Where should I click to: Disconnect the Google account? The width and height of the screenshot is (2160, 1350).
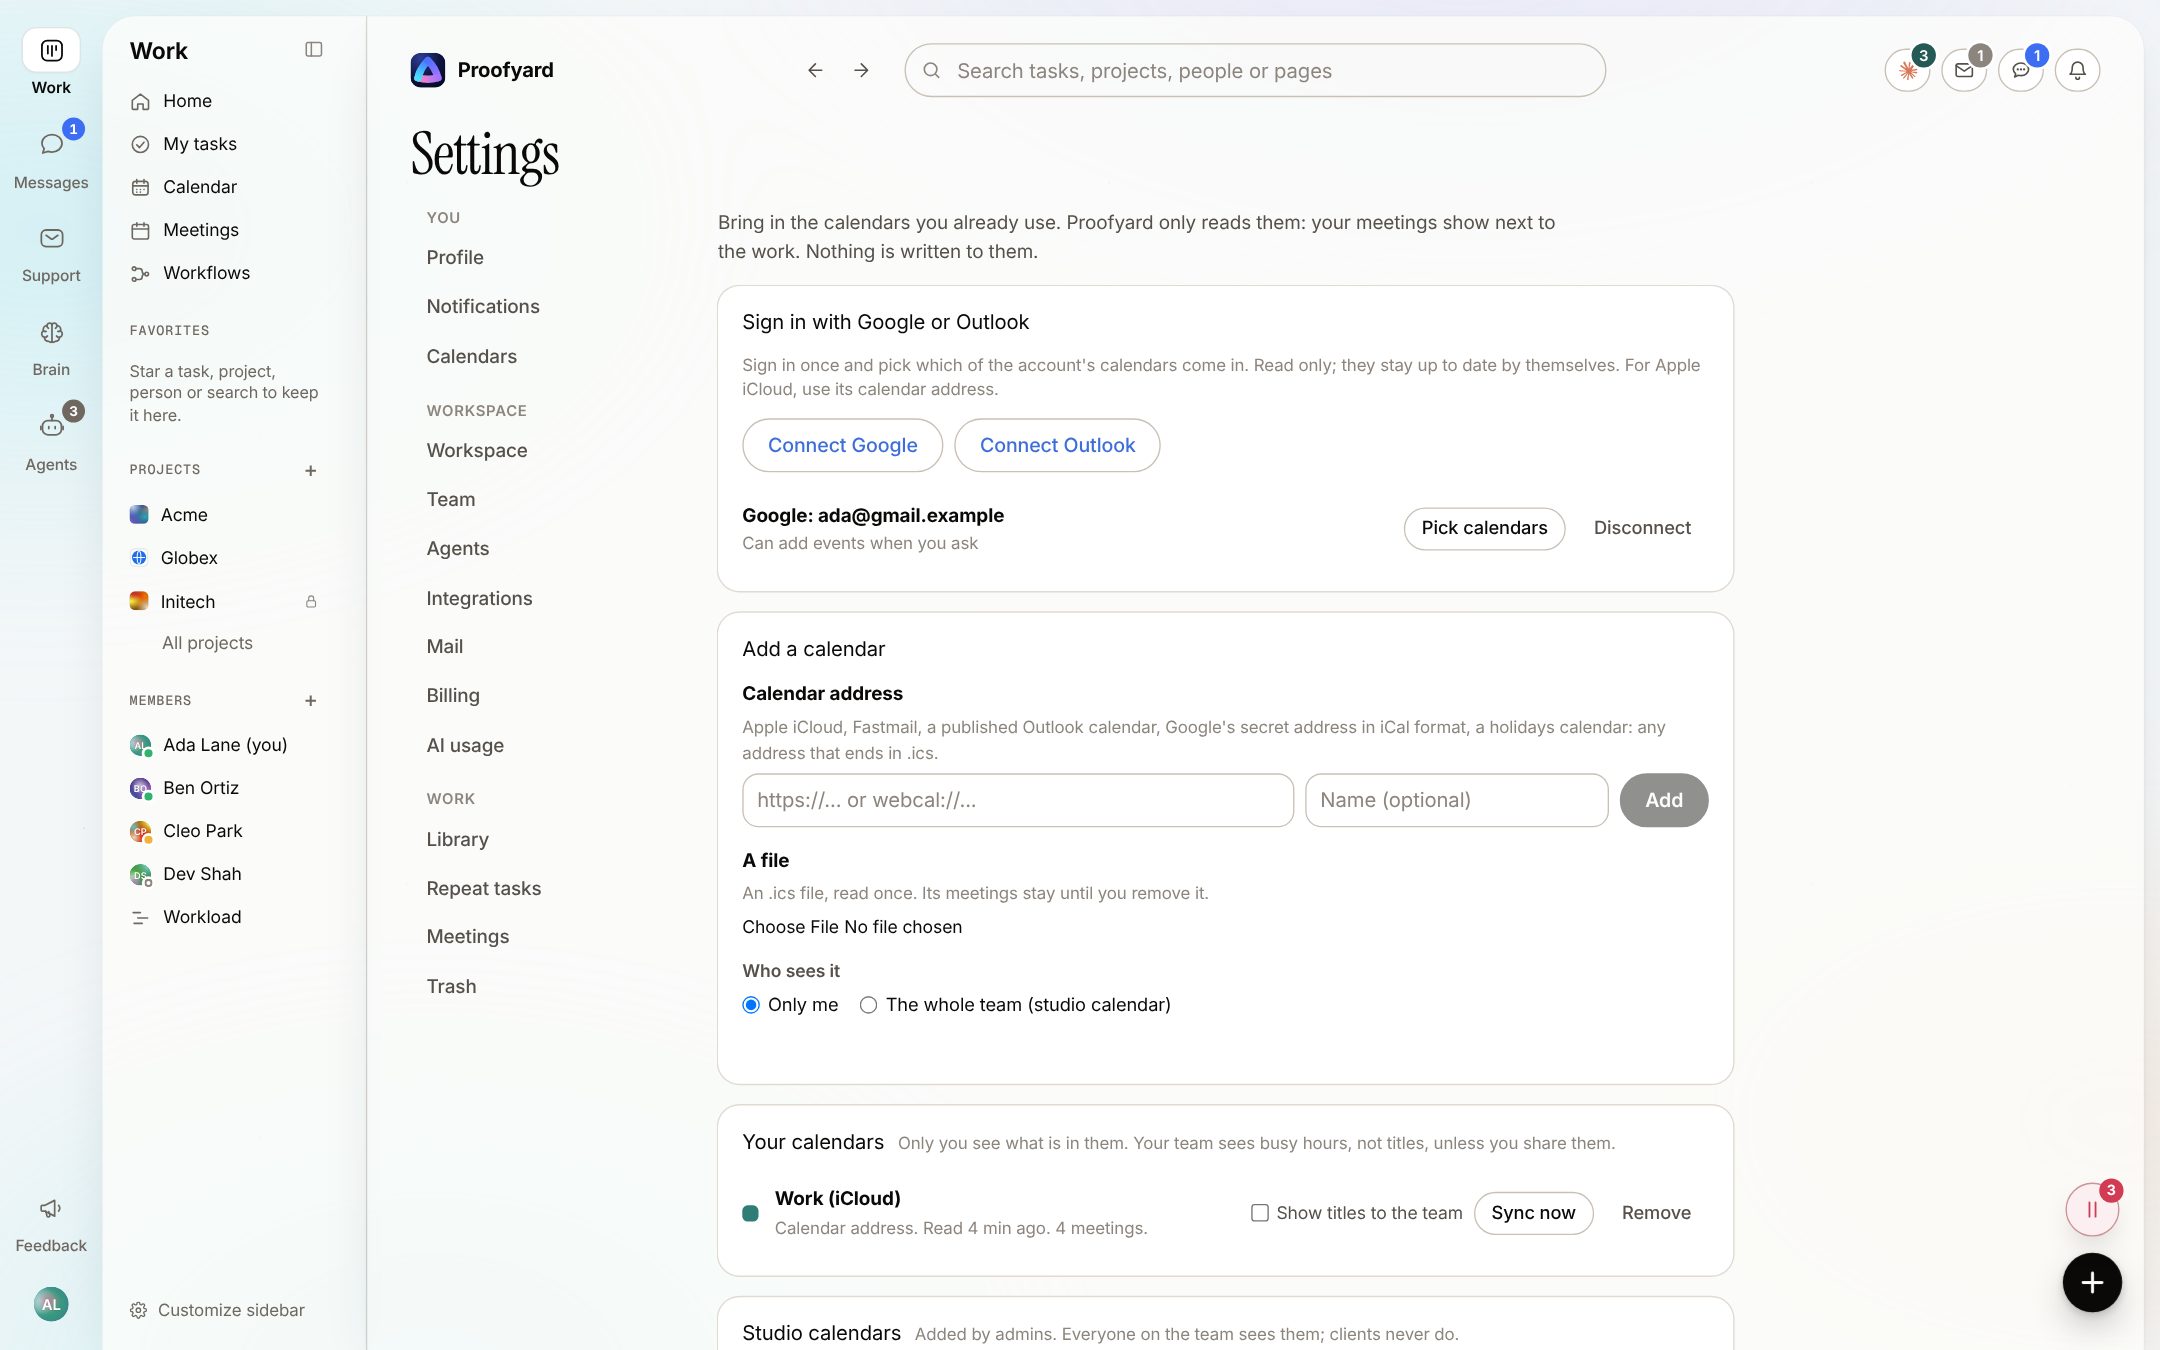(x=1642, y=528)
